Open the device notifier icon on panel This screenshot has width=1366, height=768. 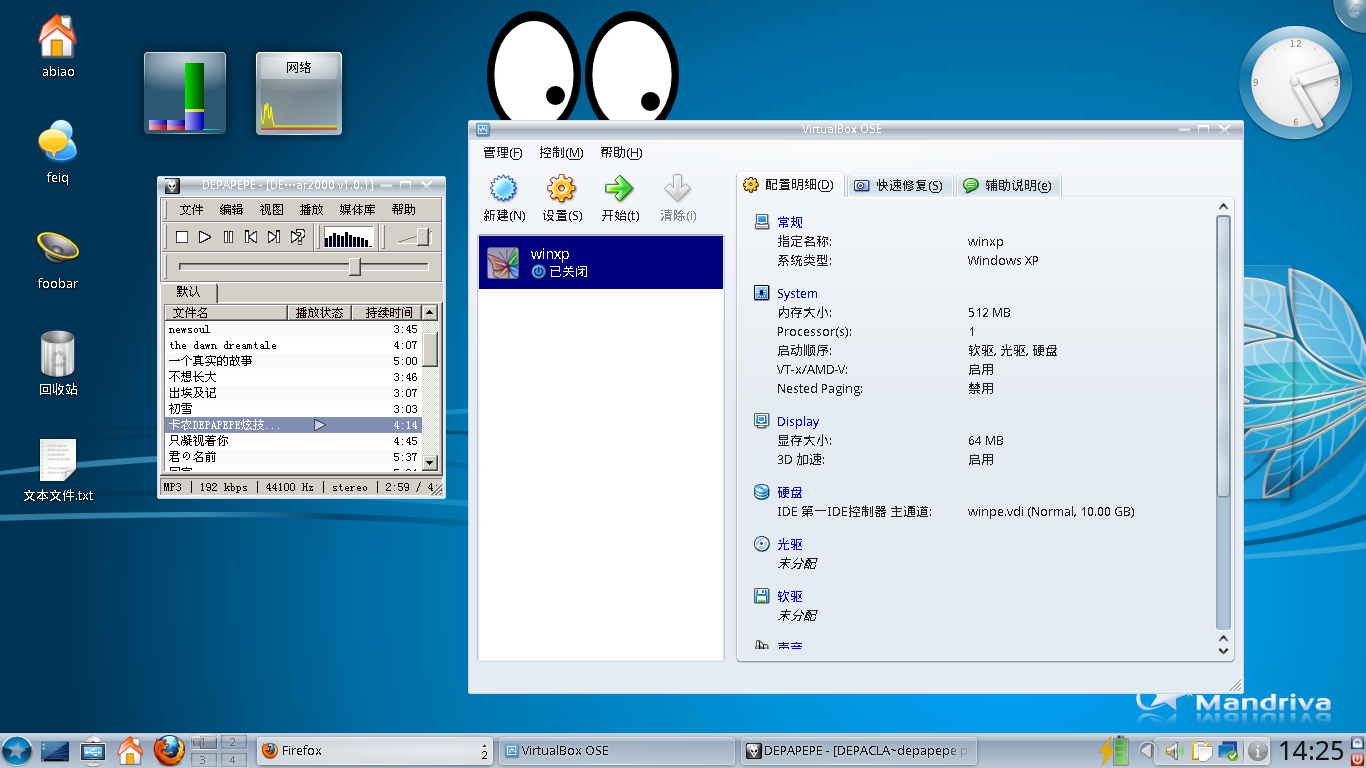(95, 750)
